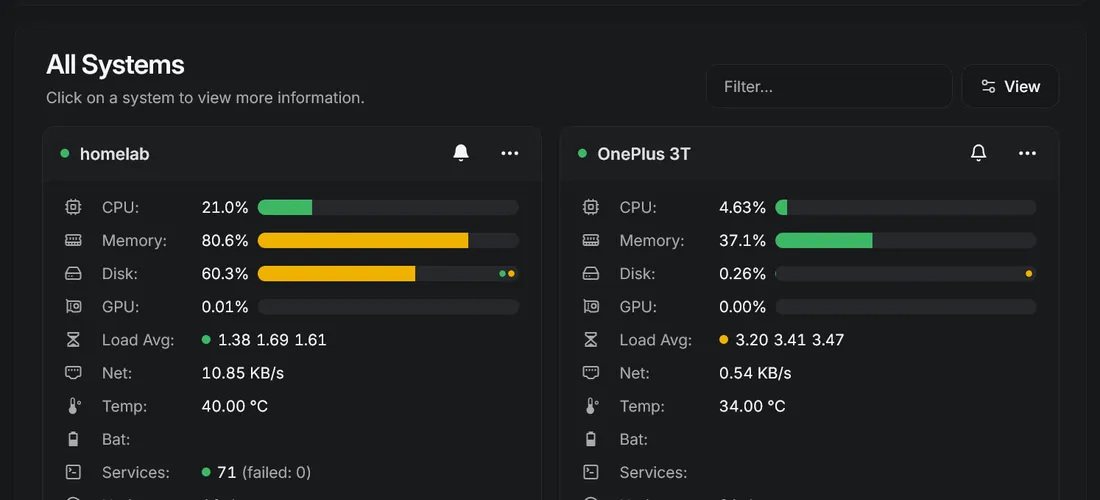
Task: Click OnePlus 3T temperature 34.00 °C
Action: point(752,406)
